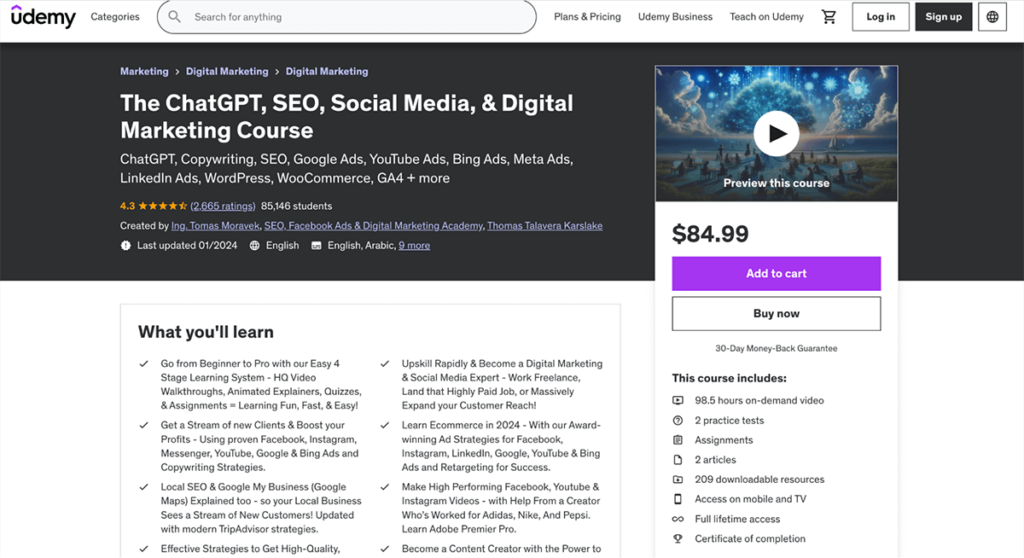1024x558 pixels.
Task: Click the Last updated alert icon
Action: coord(125,245)
